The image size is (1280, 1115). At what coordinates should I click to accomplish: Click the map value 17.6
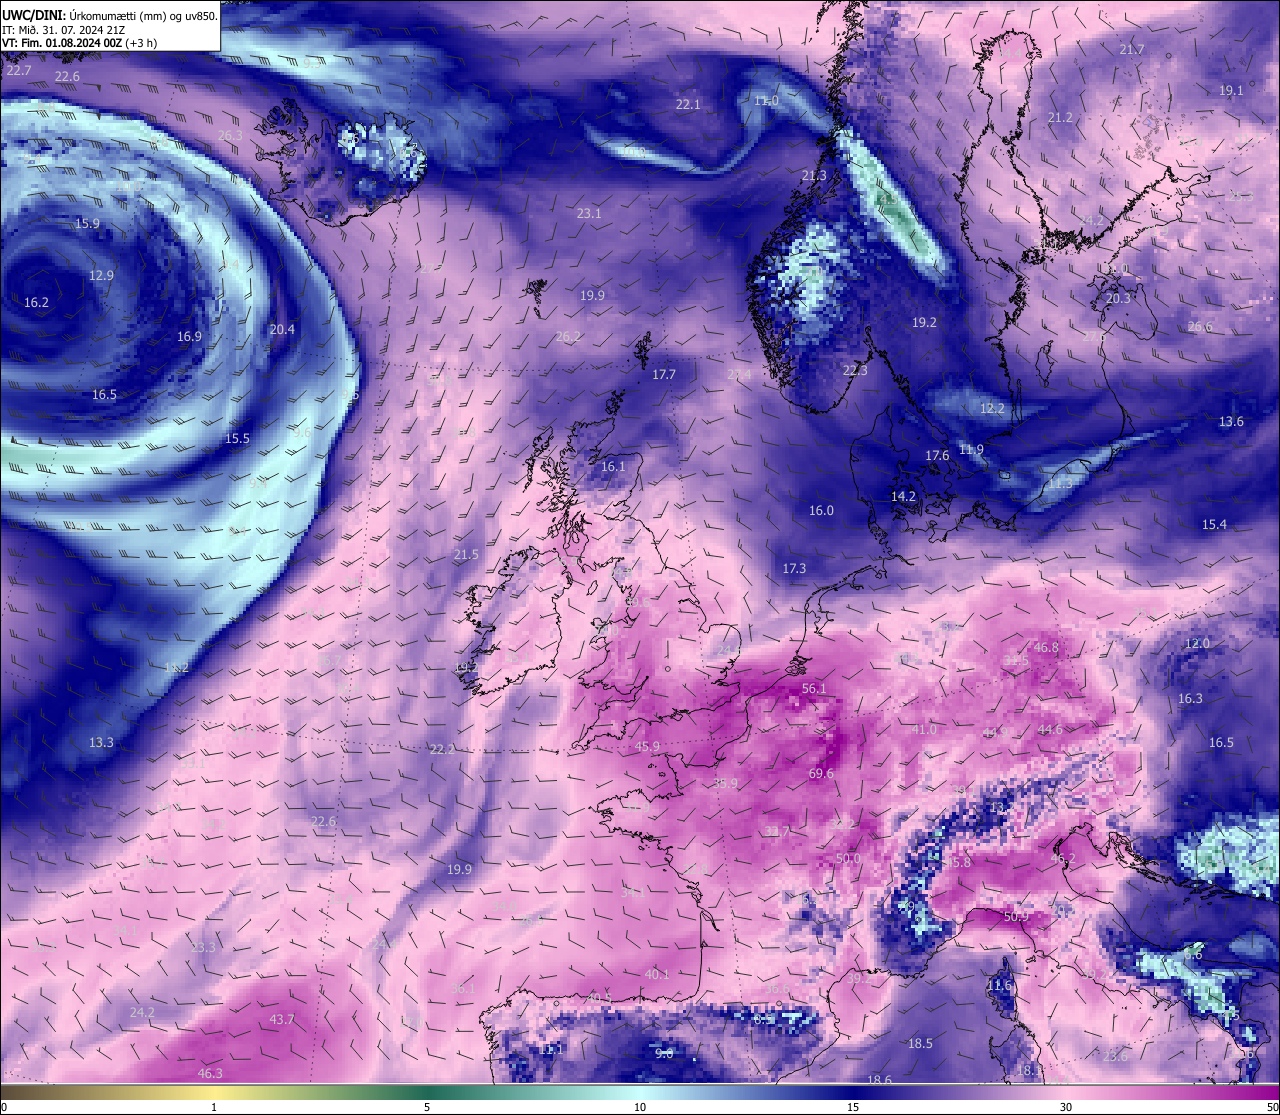pyautogui.click(x=937, y=455)
